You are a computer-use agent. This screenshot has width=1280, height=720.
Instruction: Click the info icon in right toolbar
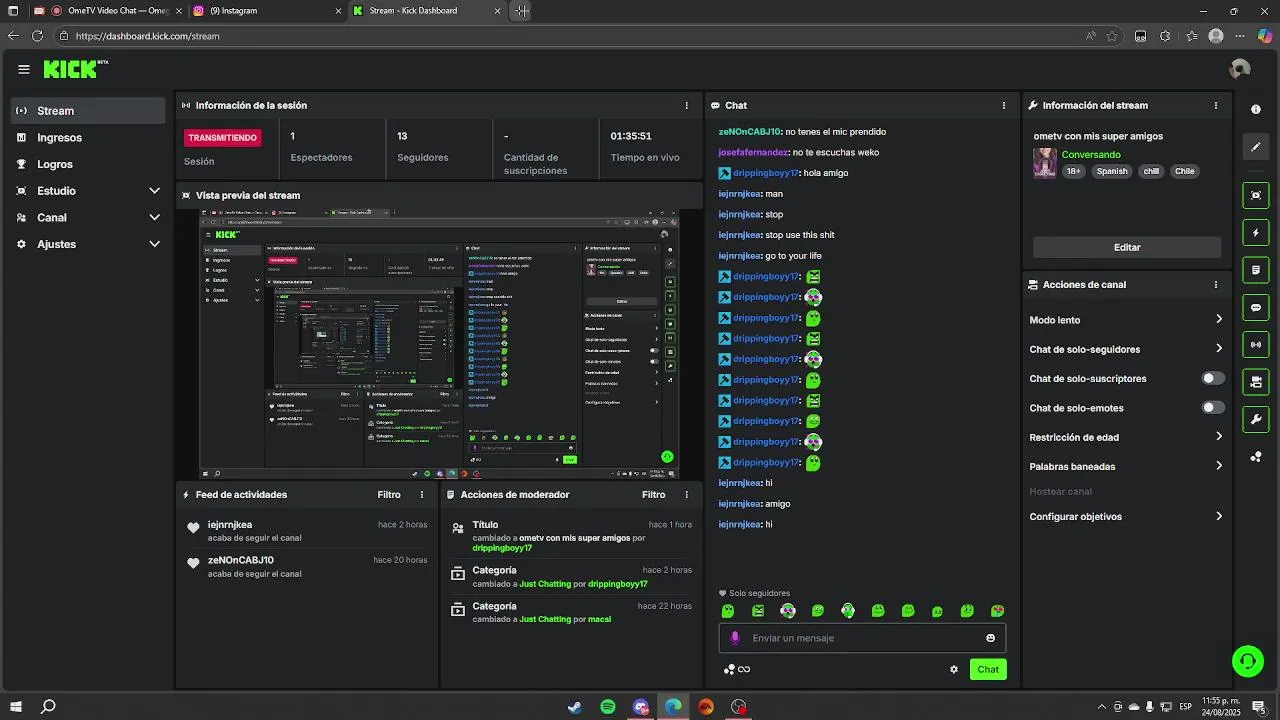(x=1256, y=110)
